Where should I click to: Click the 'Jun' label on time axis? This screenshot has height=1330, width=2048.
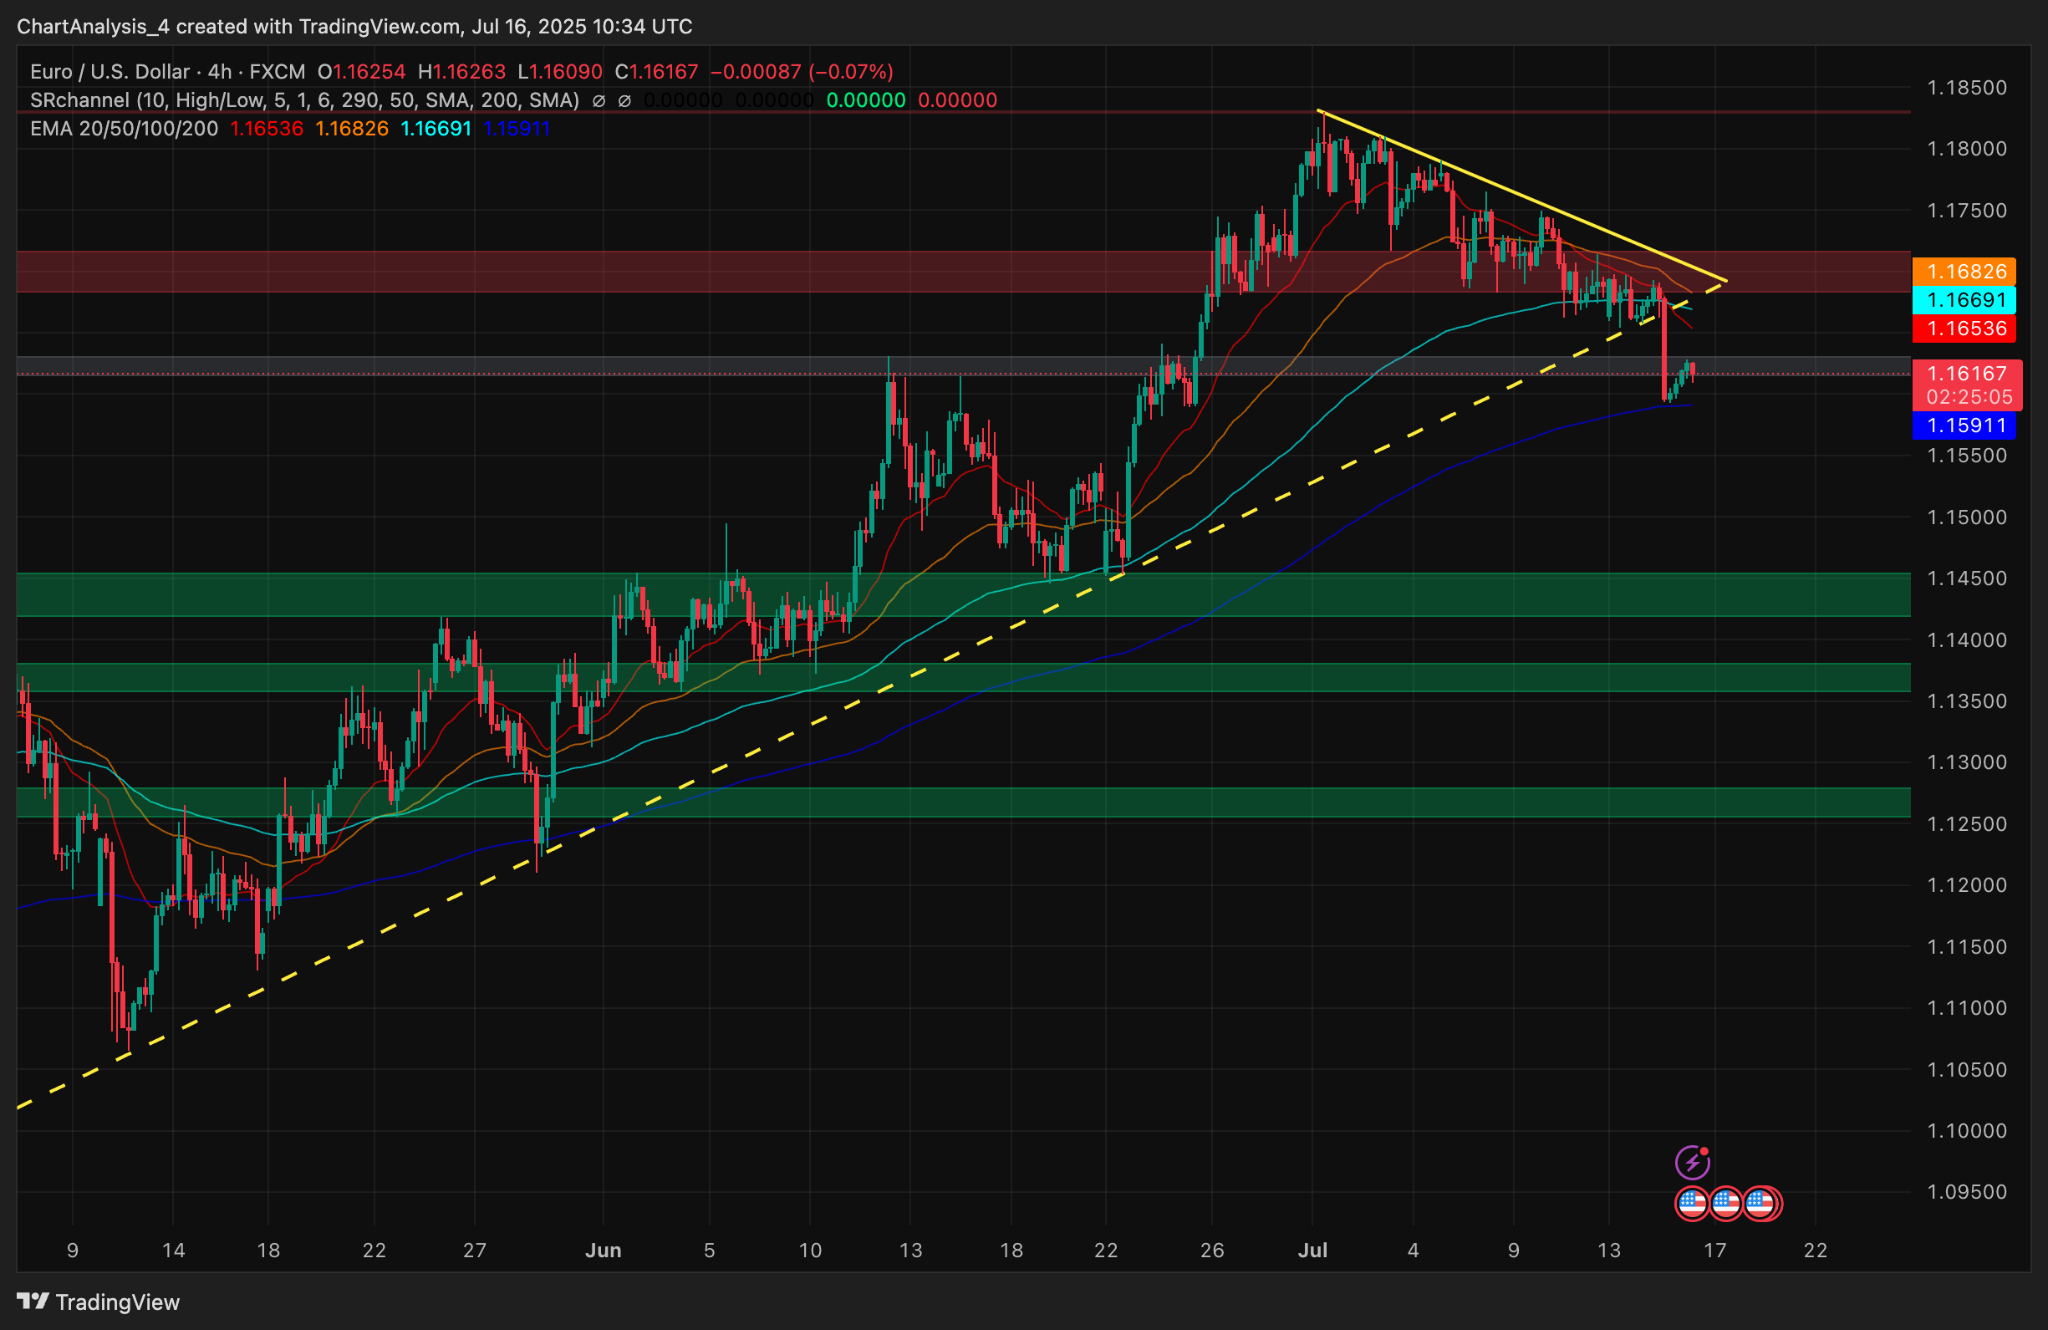click(603, 1250)
